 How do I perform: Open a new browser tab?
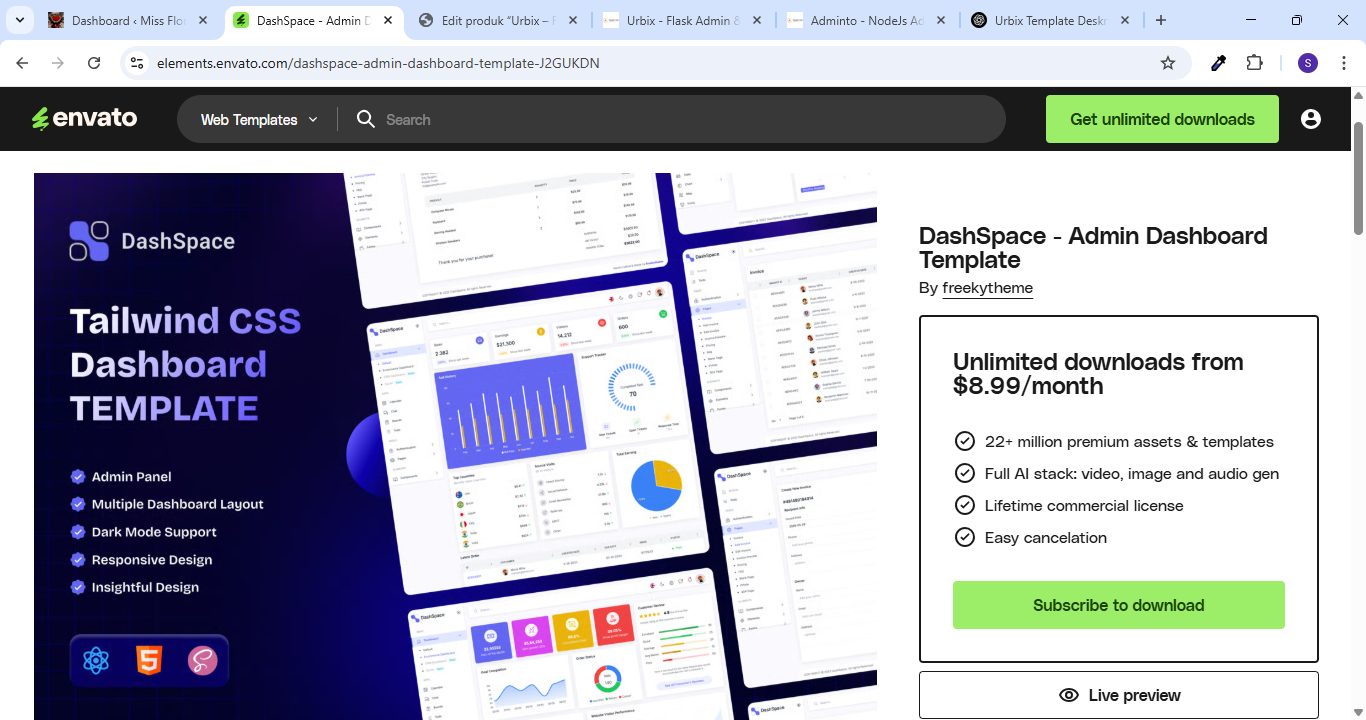(1161, 20)
